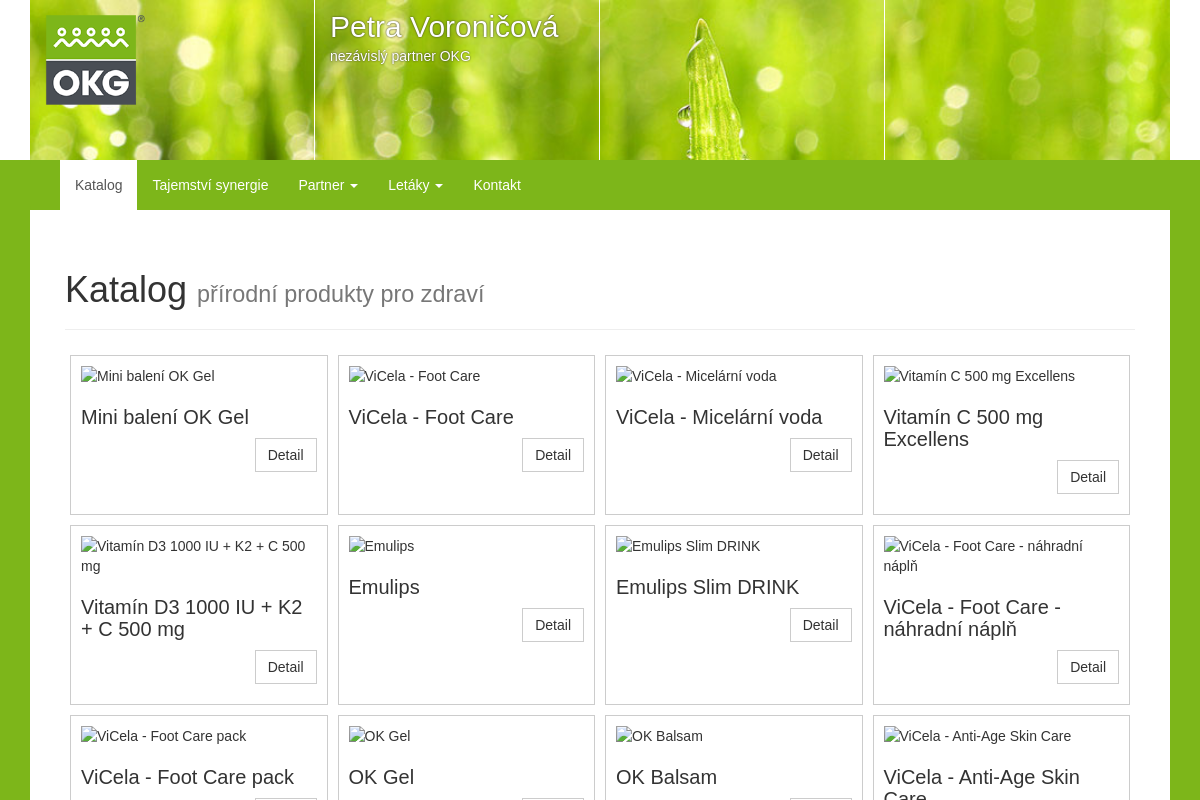This screenshot has width=1200, height=800.
Task: Select the Foot Care - náhradní náplň heading
Action: (x=972, y=618)
